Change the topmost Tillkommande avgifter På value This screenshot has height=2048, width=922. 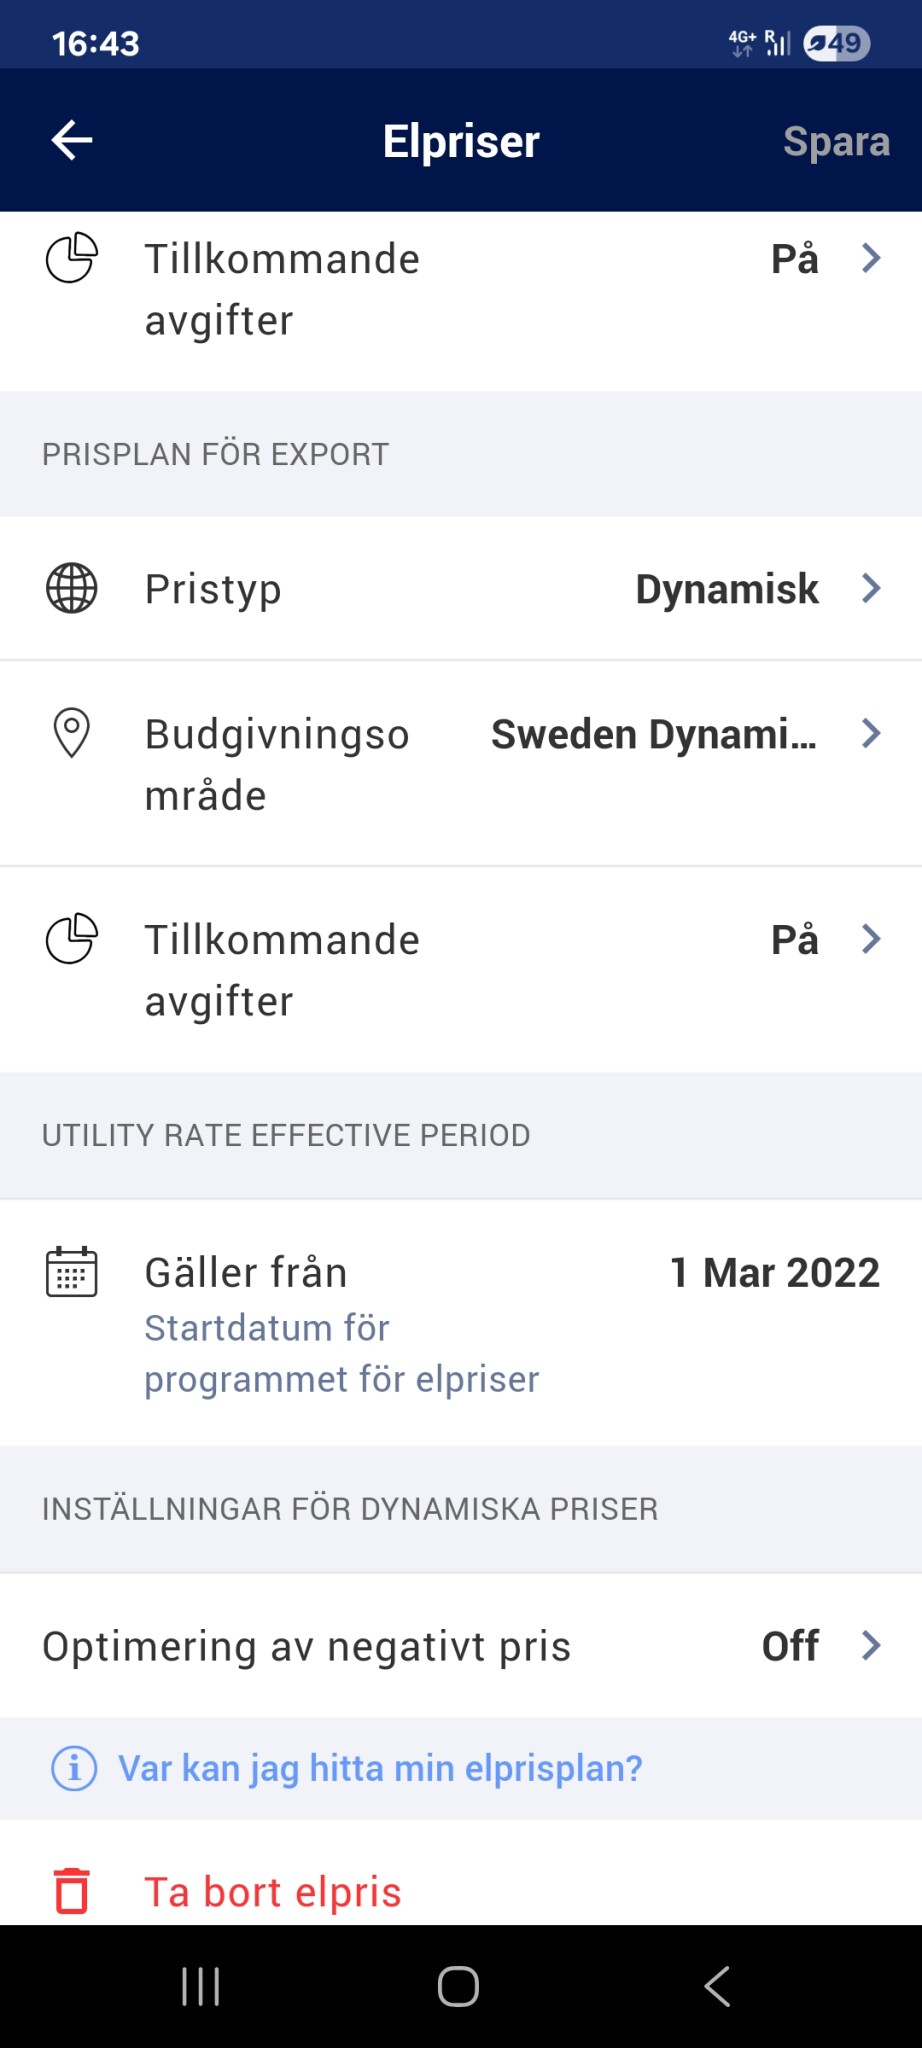point(795,259)
